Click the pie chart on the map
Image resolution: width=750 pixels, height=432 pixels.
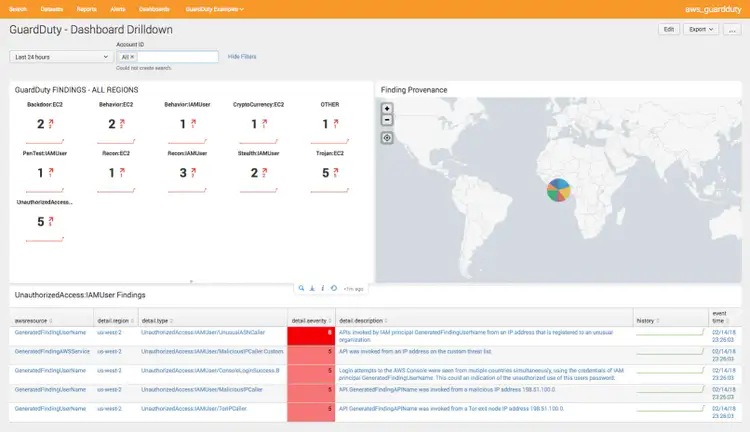point(558,190)
